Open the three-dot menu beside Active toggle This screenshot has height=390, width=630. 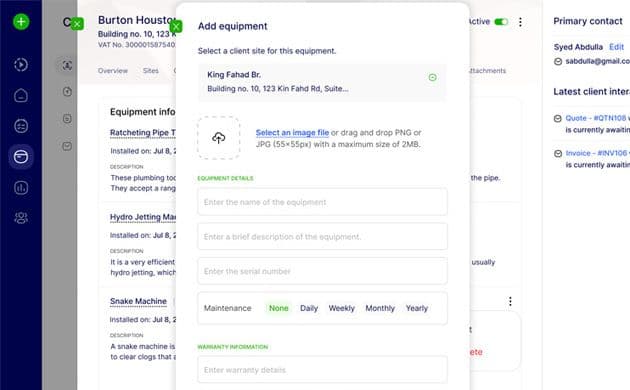click(520, 22)
